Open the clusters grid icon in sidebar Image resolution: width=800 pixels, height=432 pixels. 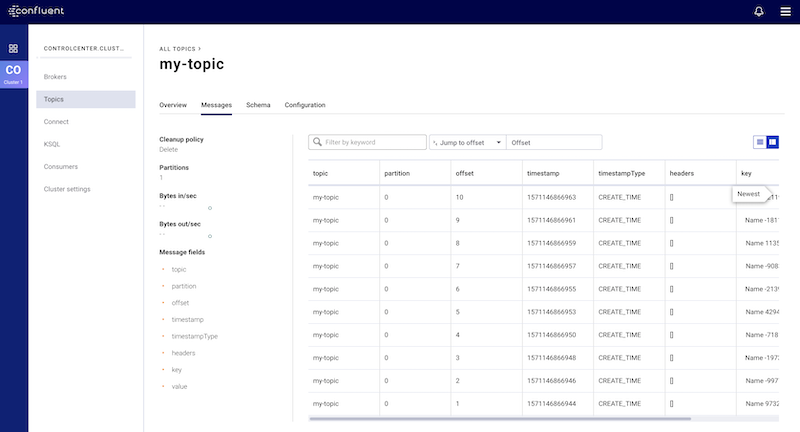click(13, 48)
